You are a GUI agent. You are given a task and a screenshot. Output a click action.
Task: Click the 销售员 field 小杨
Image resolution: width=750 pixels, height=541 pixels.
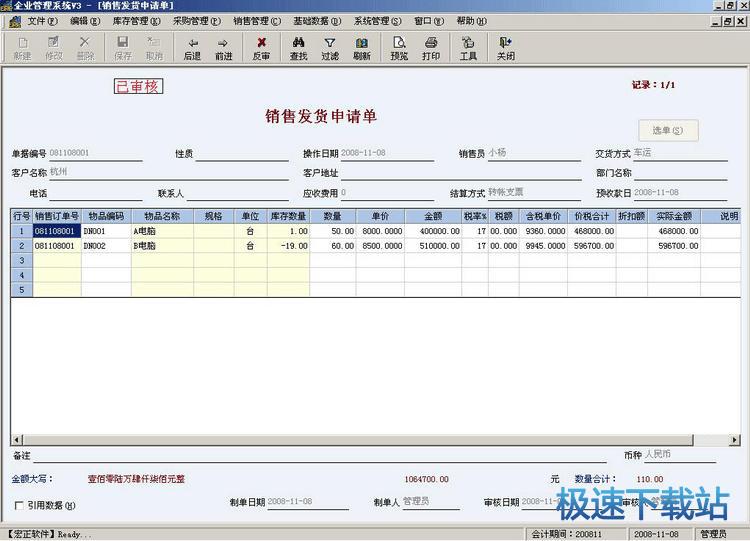534,153
